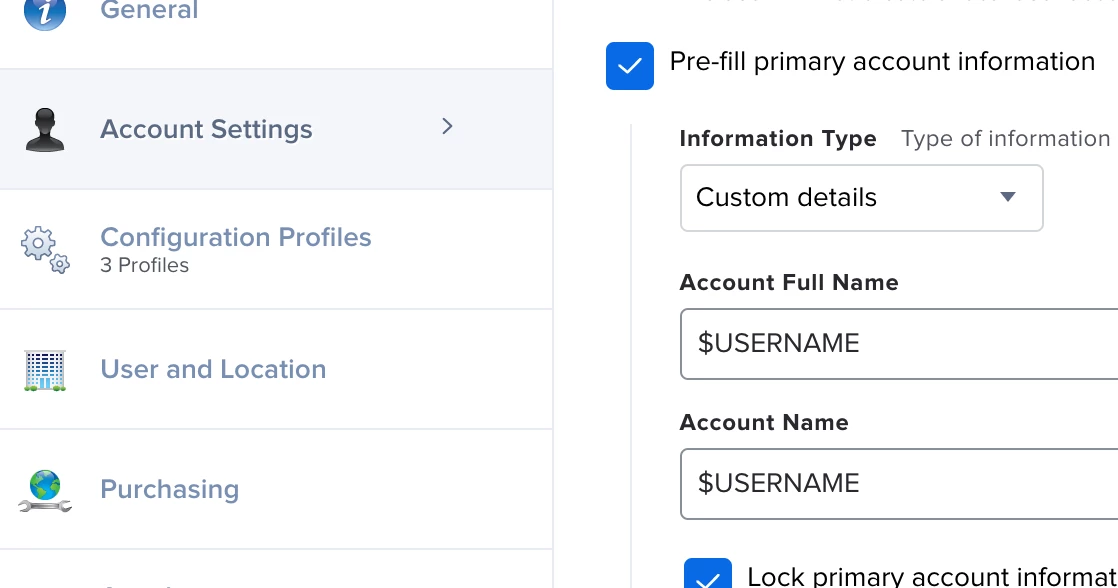
Task: Select the Account Settings label in sidebar
Action: pos(206,129)
